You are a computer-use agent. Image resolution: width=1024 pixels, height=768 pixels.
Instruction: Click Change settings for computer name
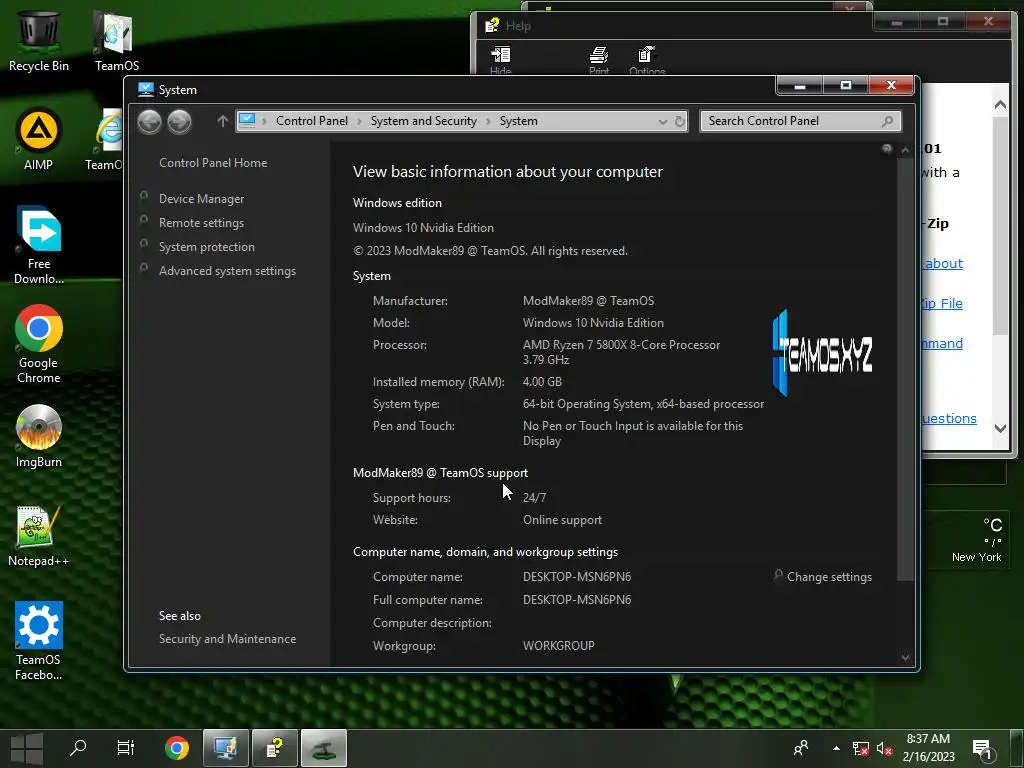pos(829,577)
